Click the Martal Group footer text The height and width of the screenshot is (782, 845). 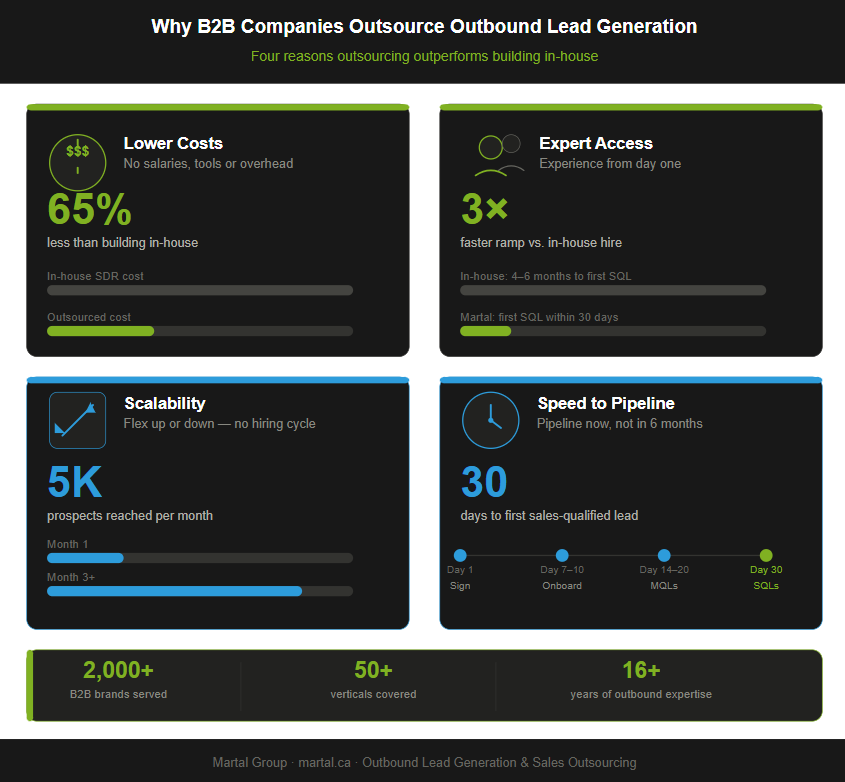(x=249, y=762)
